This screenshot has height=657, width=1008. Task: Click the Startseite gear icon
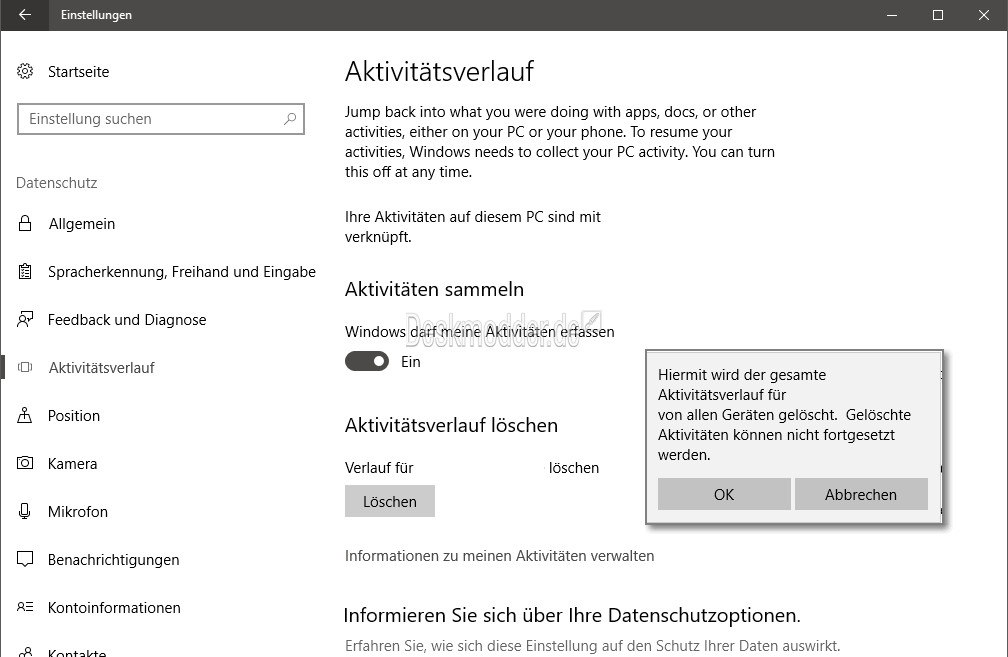(x=25, y=71)
